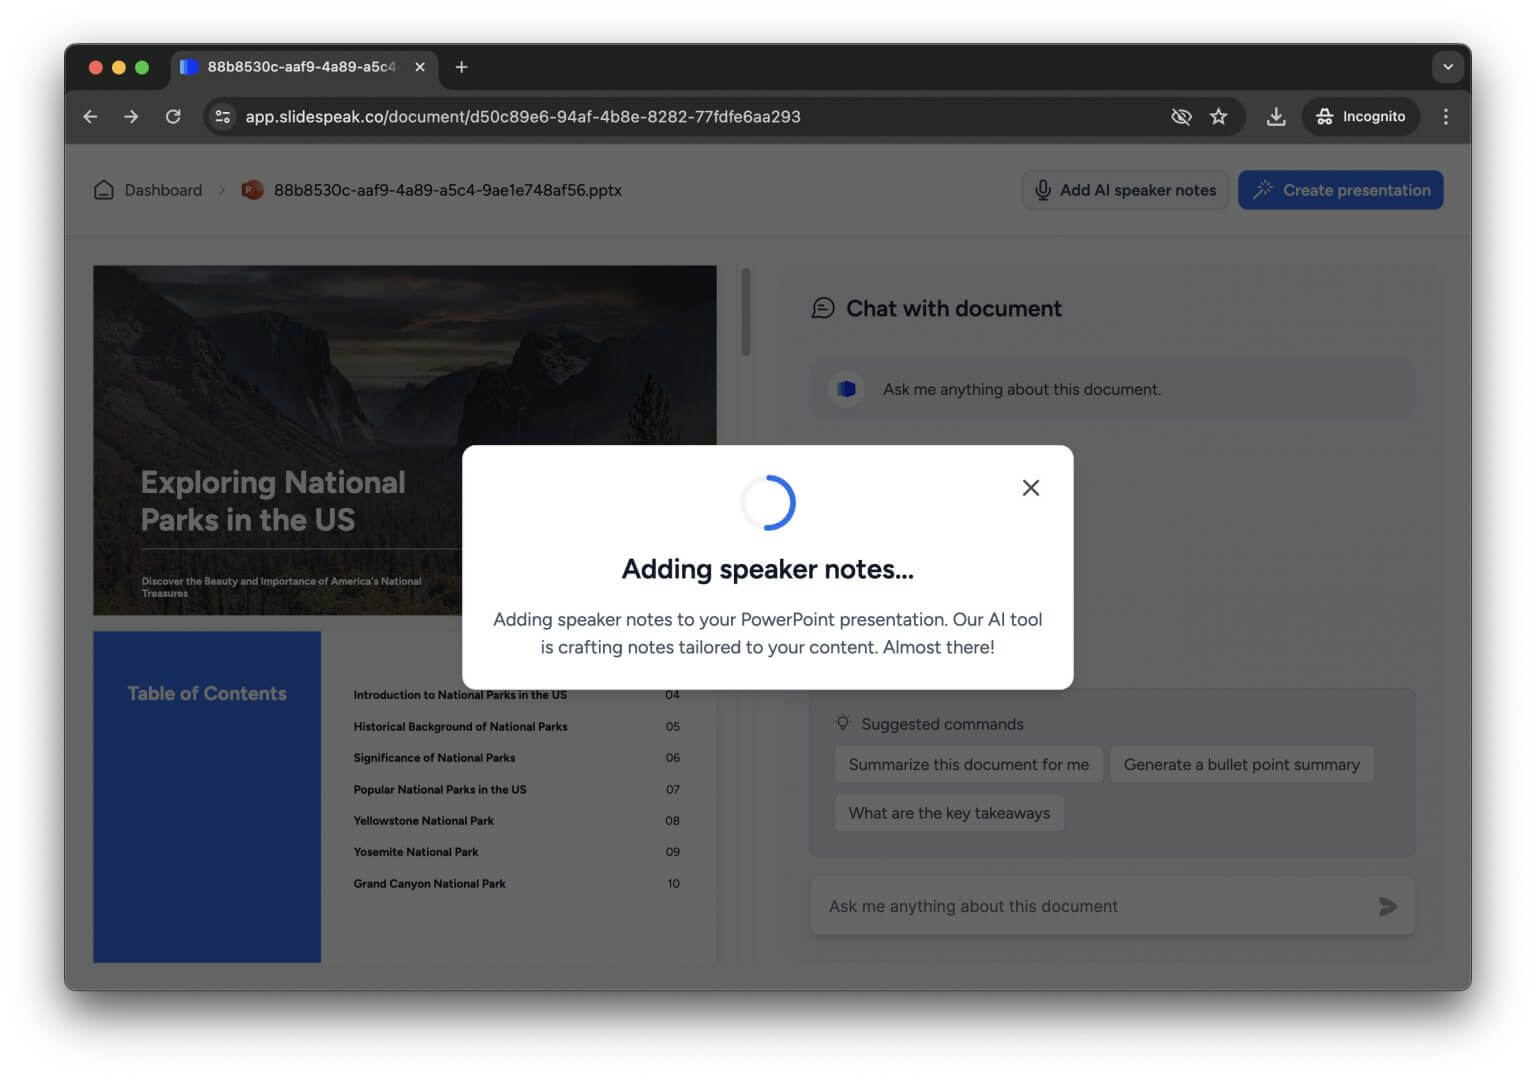Click the microphone icon on Add AI speaker notes

(x=1043, y=190)
